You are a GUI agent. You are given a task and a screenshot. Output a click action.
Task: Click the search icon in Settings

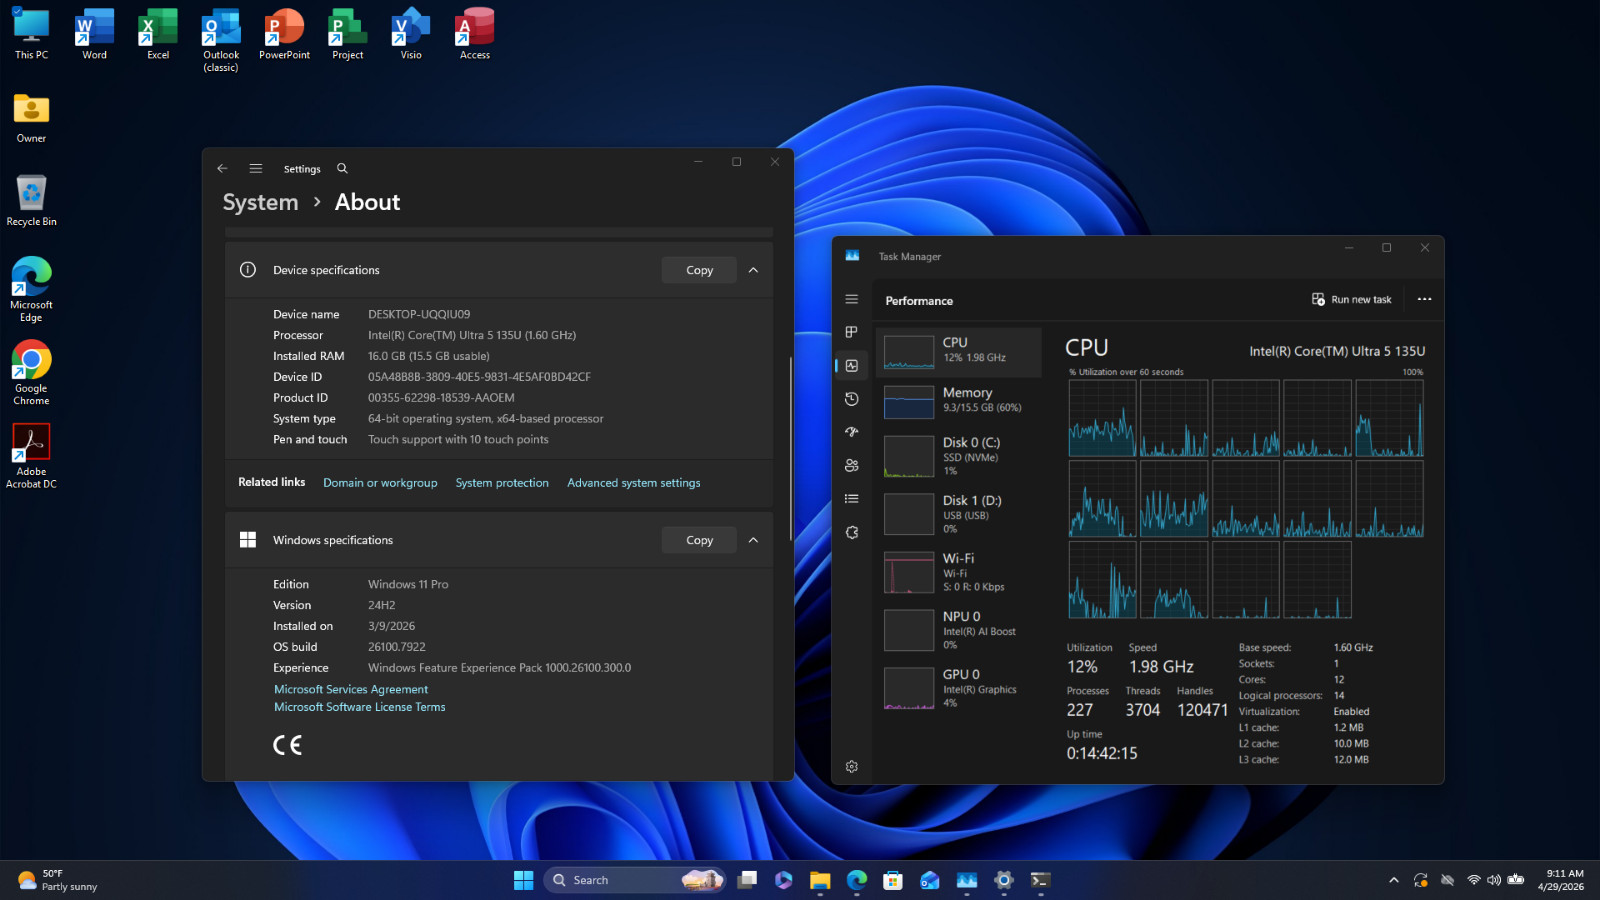[x=342, y=168]
